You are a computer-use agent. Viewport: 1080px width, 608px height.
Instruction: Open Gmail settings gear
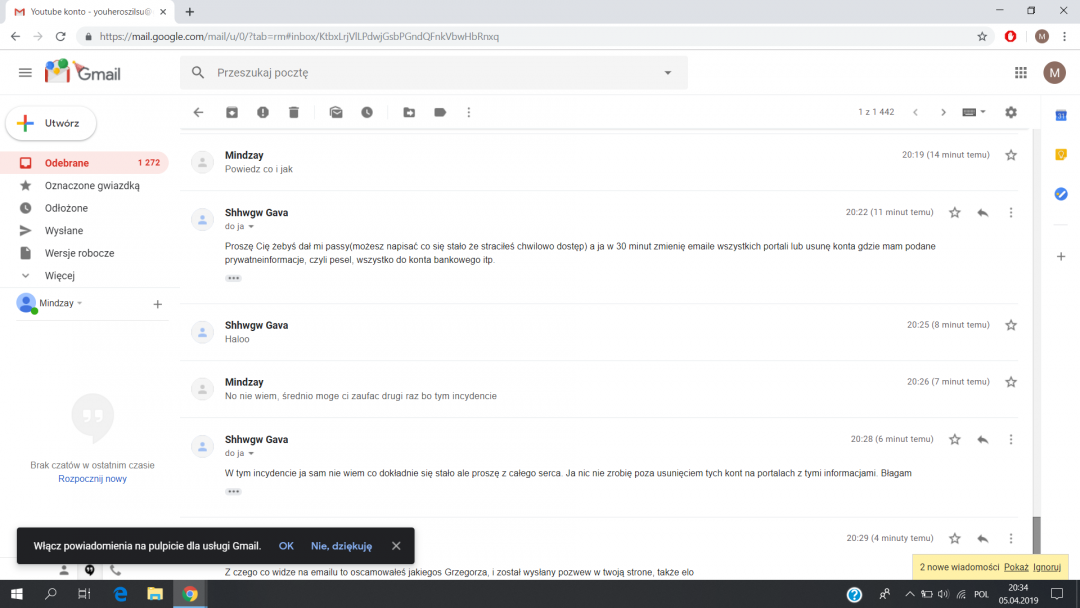[1011, 112]
